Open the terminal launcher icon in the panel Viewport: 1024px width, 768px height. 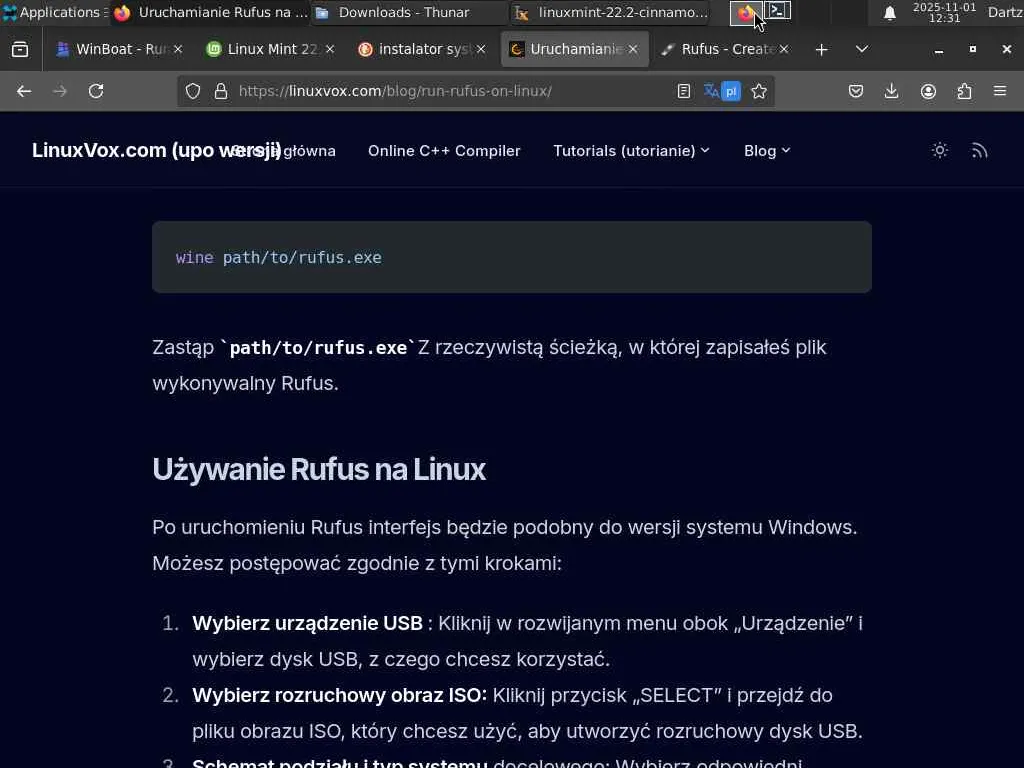click(777, 11)
